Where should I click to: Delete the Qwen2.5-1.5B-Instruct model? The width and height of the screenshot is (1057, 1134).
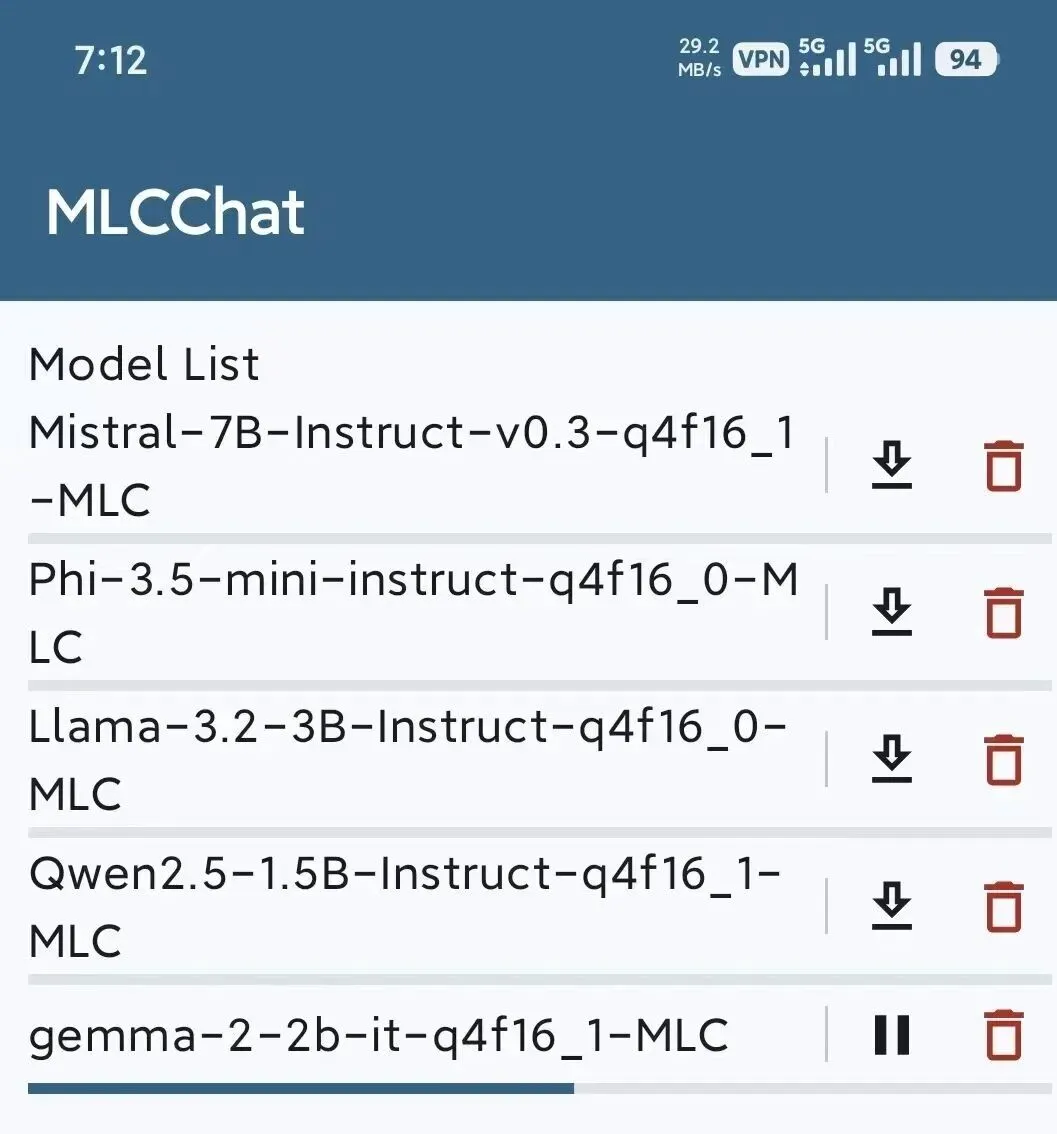1003,907
